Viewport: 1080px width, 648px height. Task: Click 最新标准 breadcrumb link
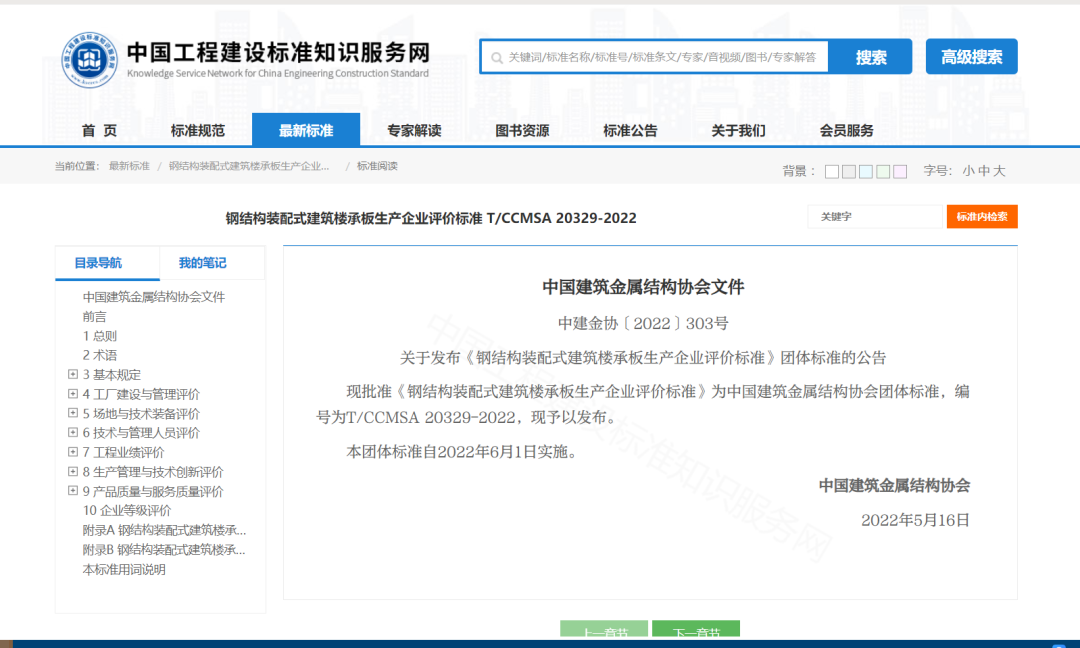click(x=129, y=166)
